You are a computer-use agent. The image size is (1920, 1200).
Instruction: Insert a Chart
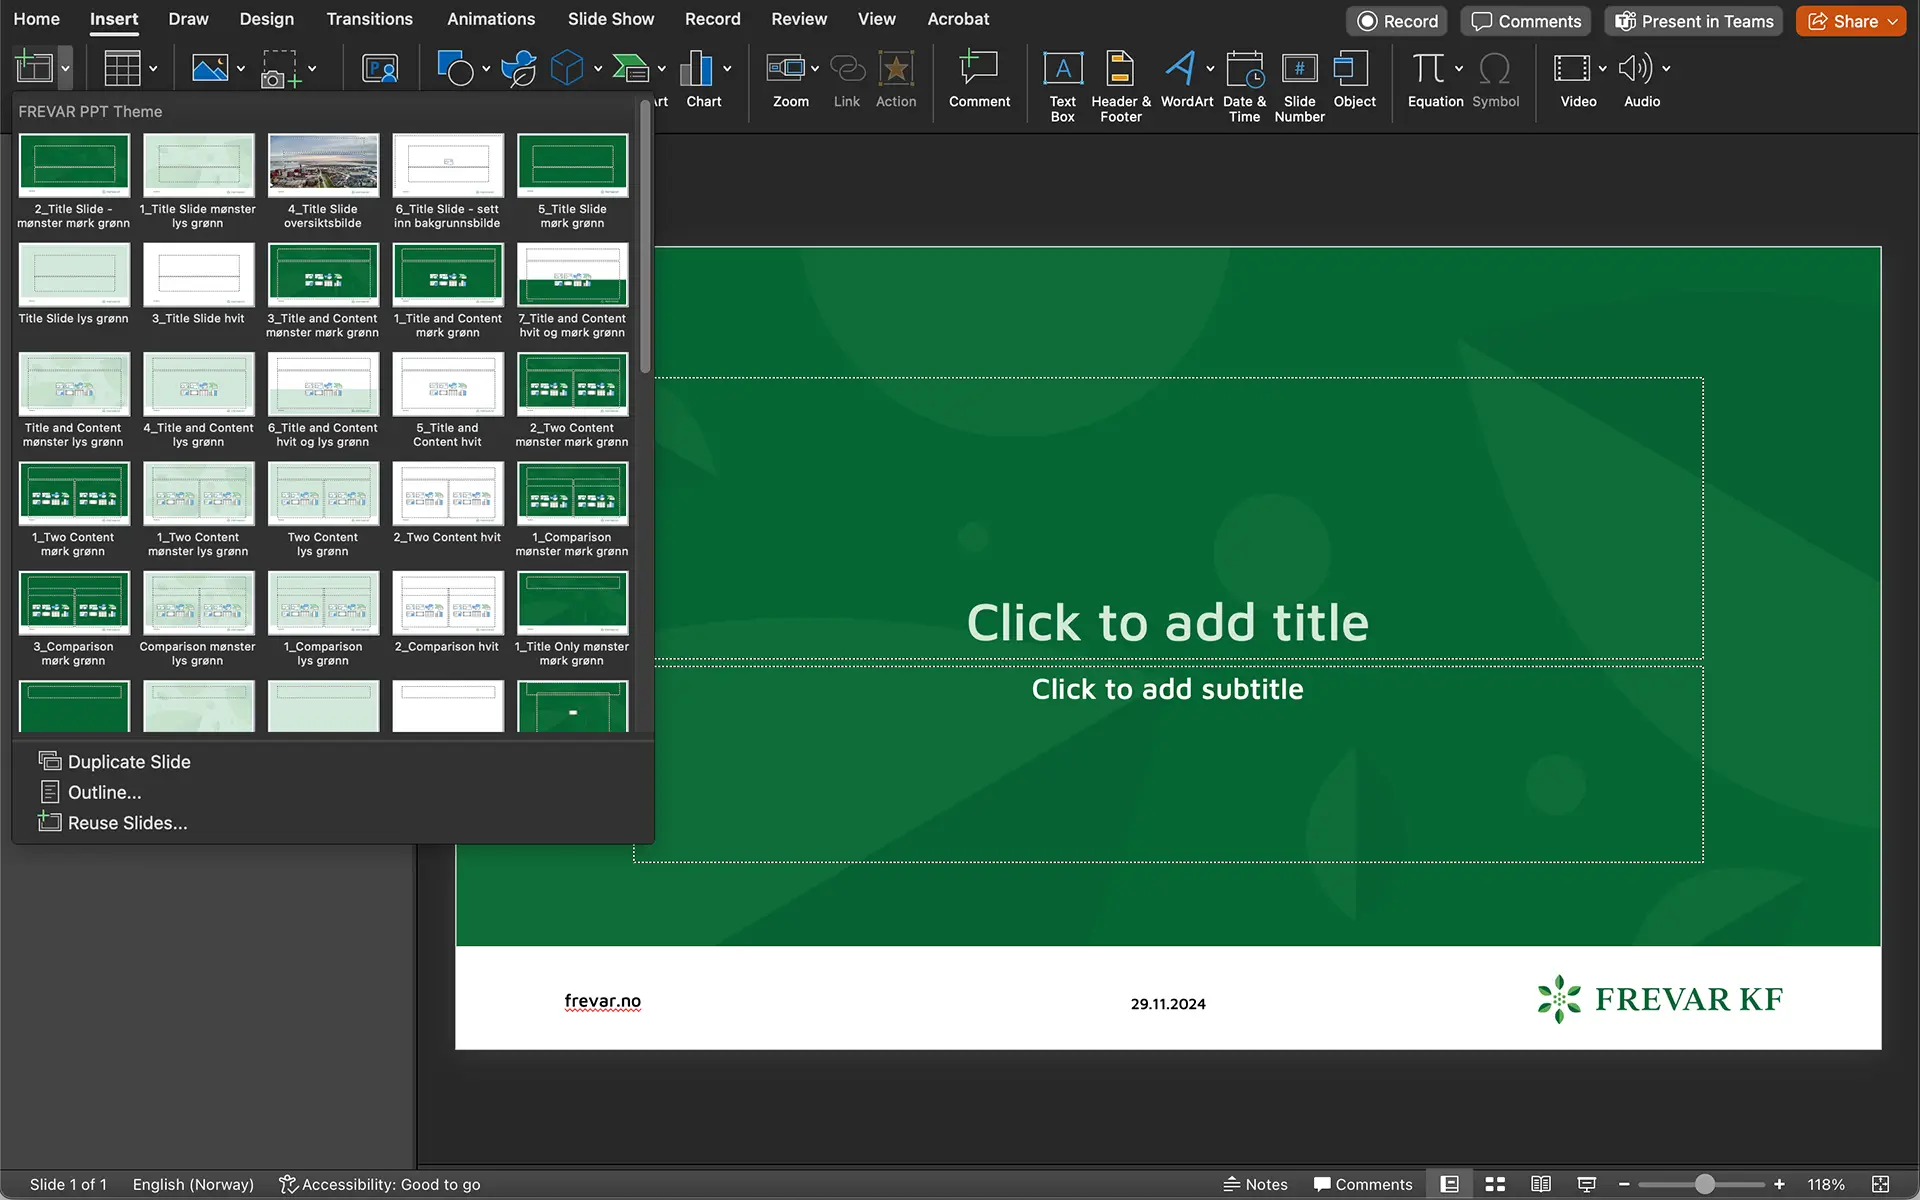point(697,70)
